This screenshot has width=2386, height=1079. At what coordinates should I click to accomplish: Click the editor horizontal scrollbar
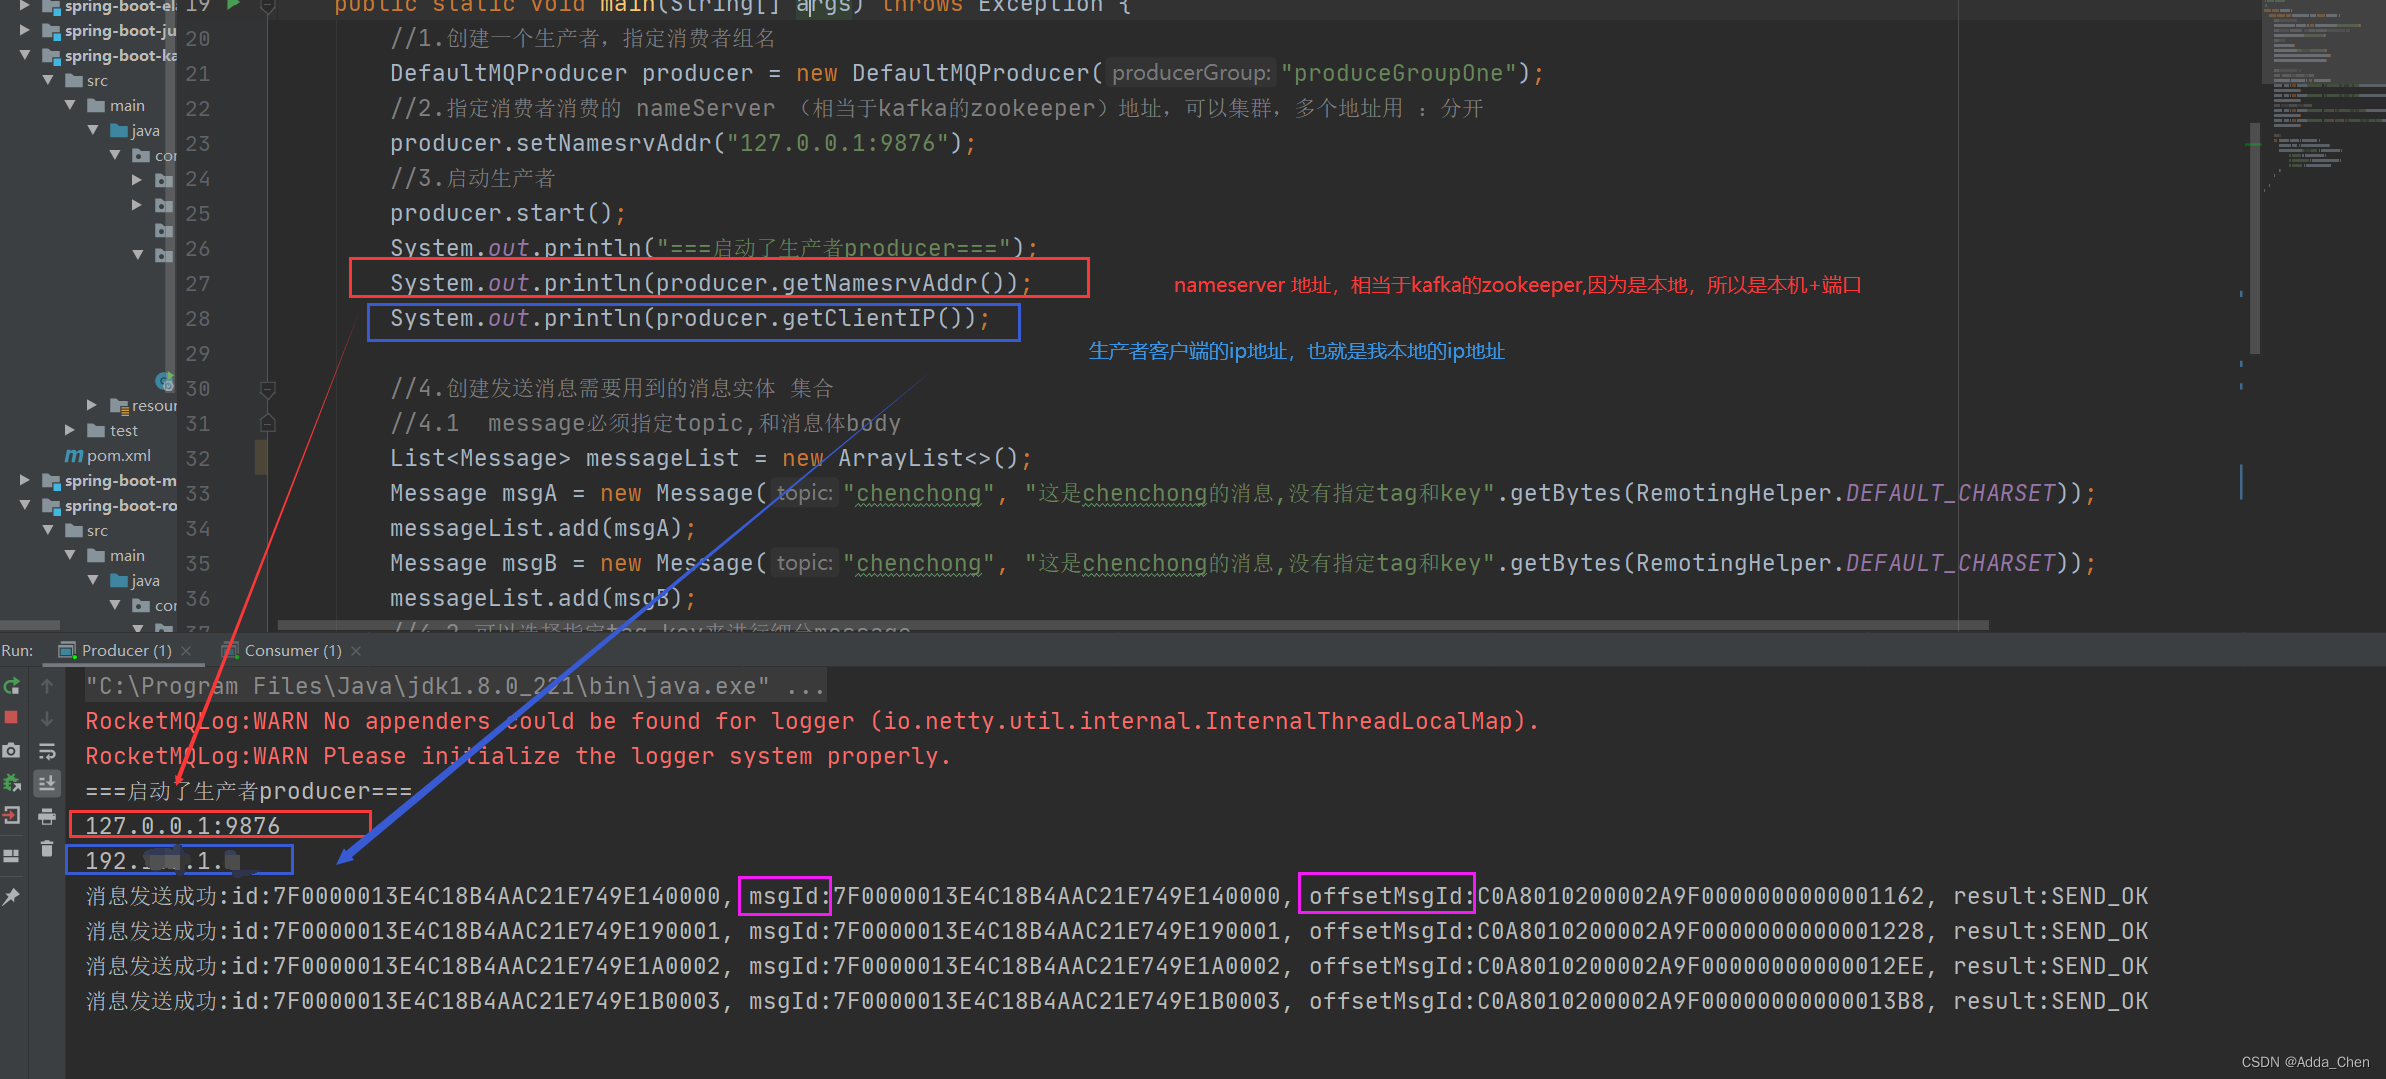click(1133, 626)
